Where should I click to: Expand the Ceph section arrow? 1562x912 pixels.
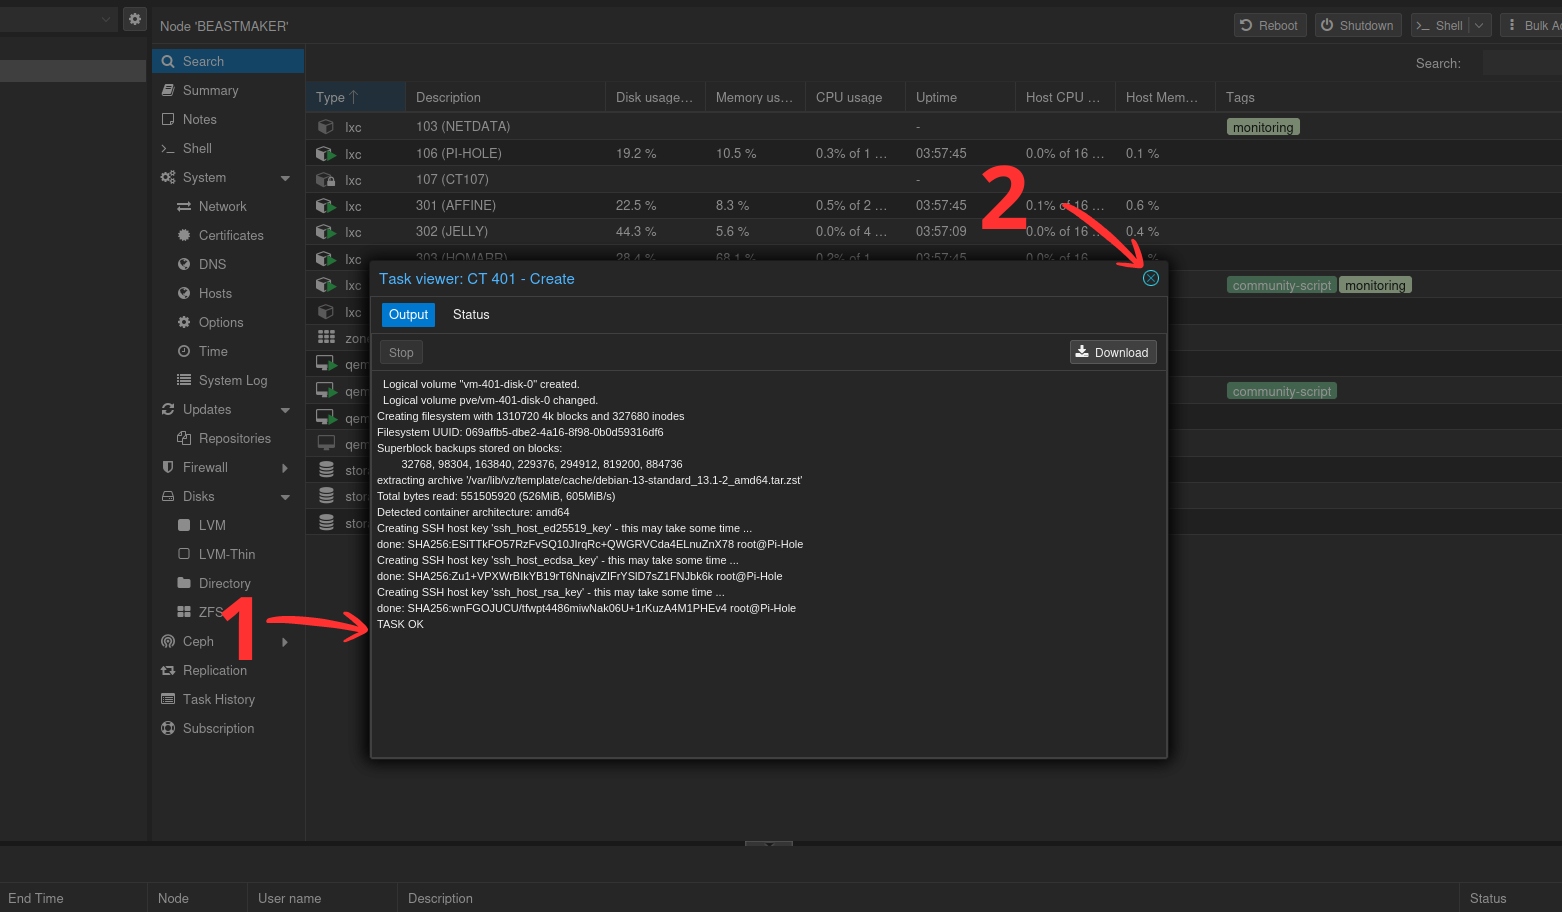[285, 642]
